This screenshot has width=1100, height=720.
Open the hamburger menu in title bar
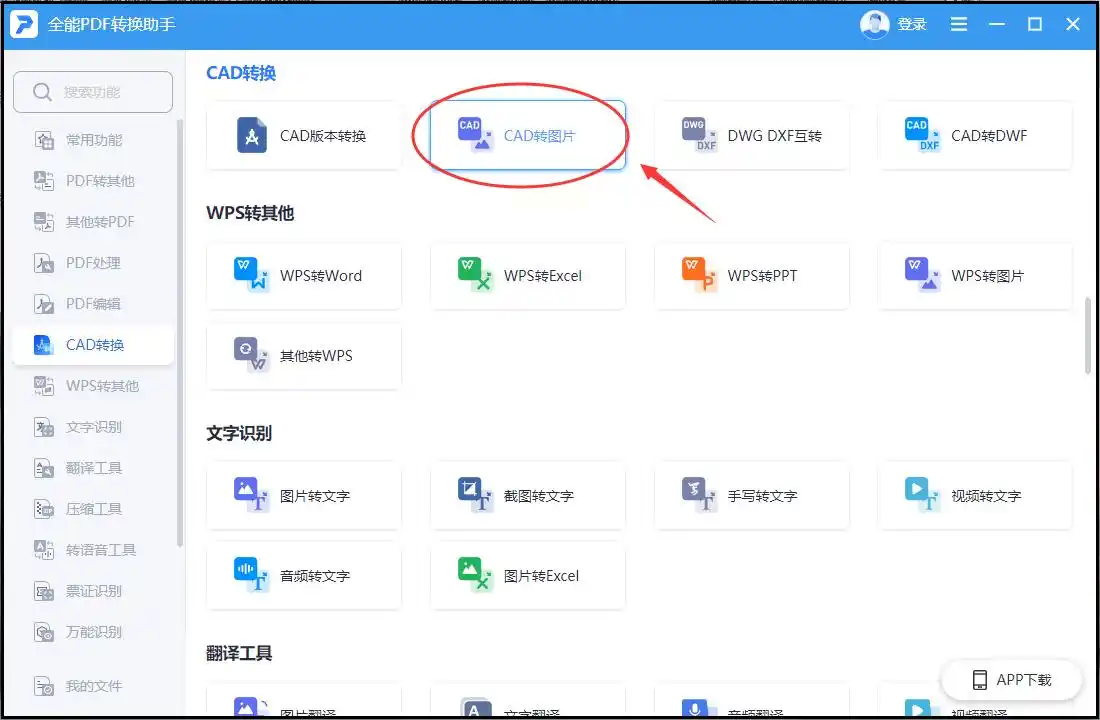[x=958, y=25]
